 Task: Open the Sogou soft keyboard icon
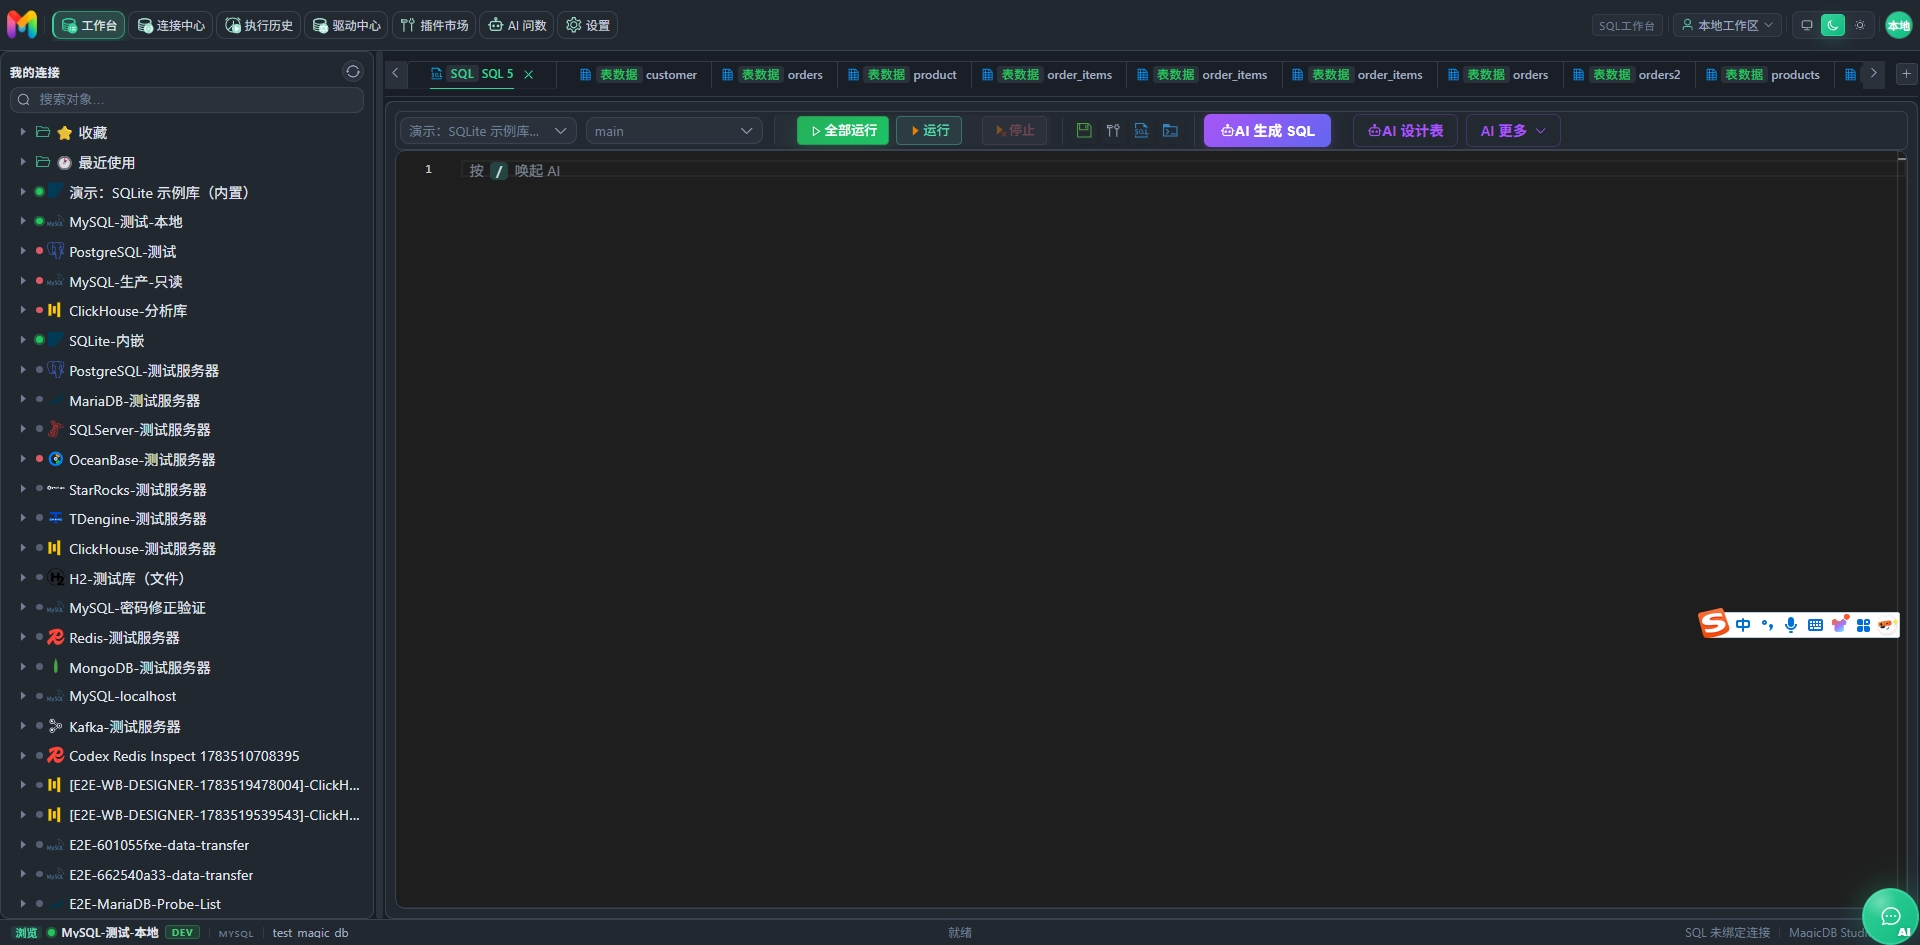[1815, 625]
